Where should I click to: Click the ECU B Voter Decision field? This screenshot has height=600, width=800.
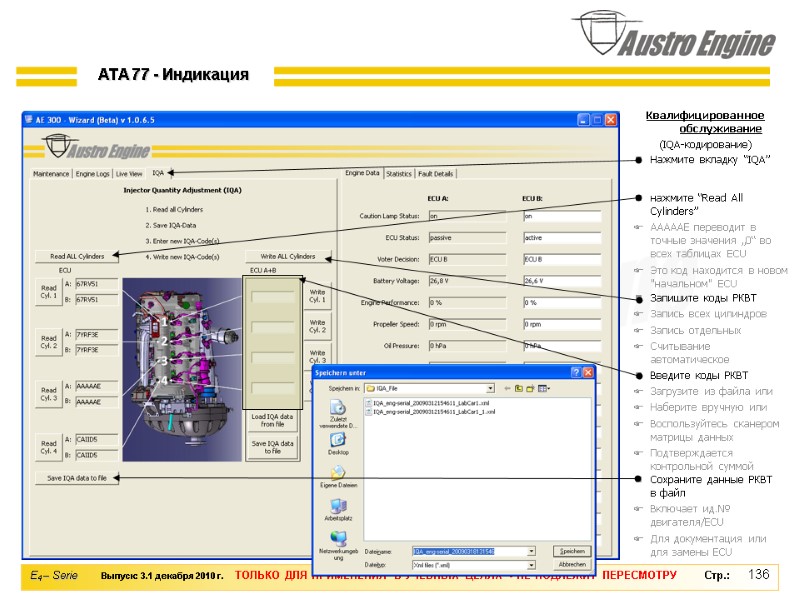point(562,259)
